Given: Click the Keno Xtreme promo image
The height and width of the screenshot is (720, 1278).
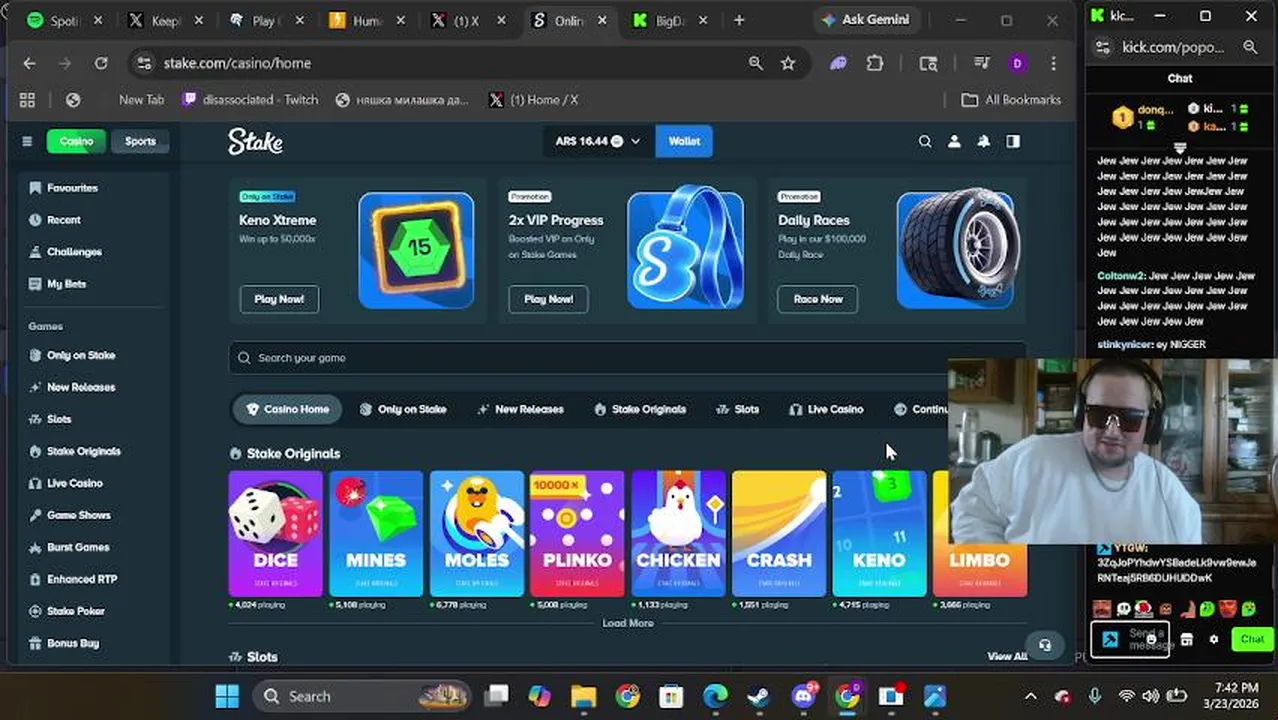Looking at the screenshot, I should (416, 250).
